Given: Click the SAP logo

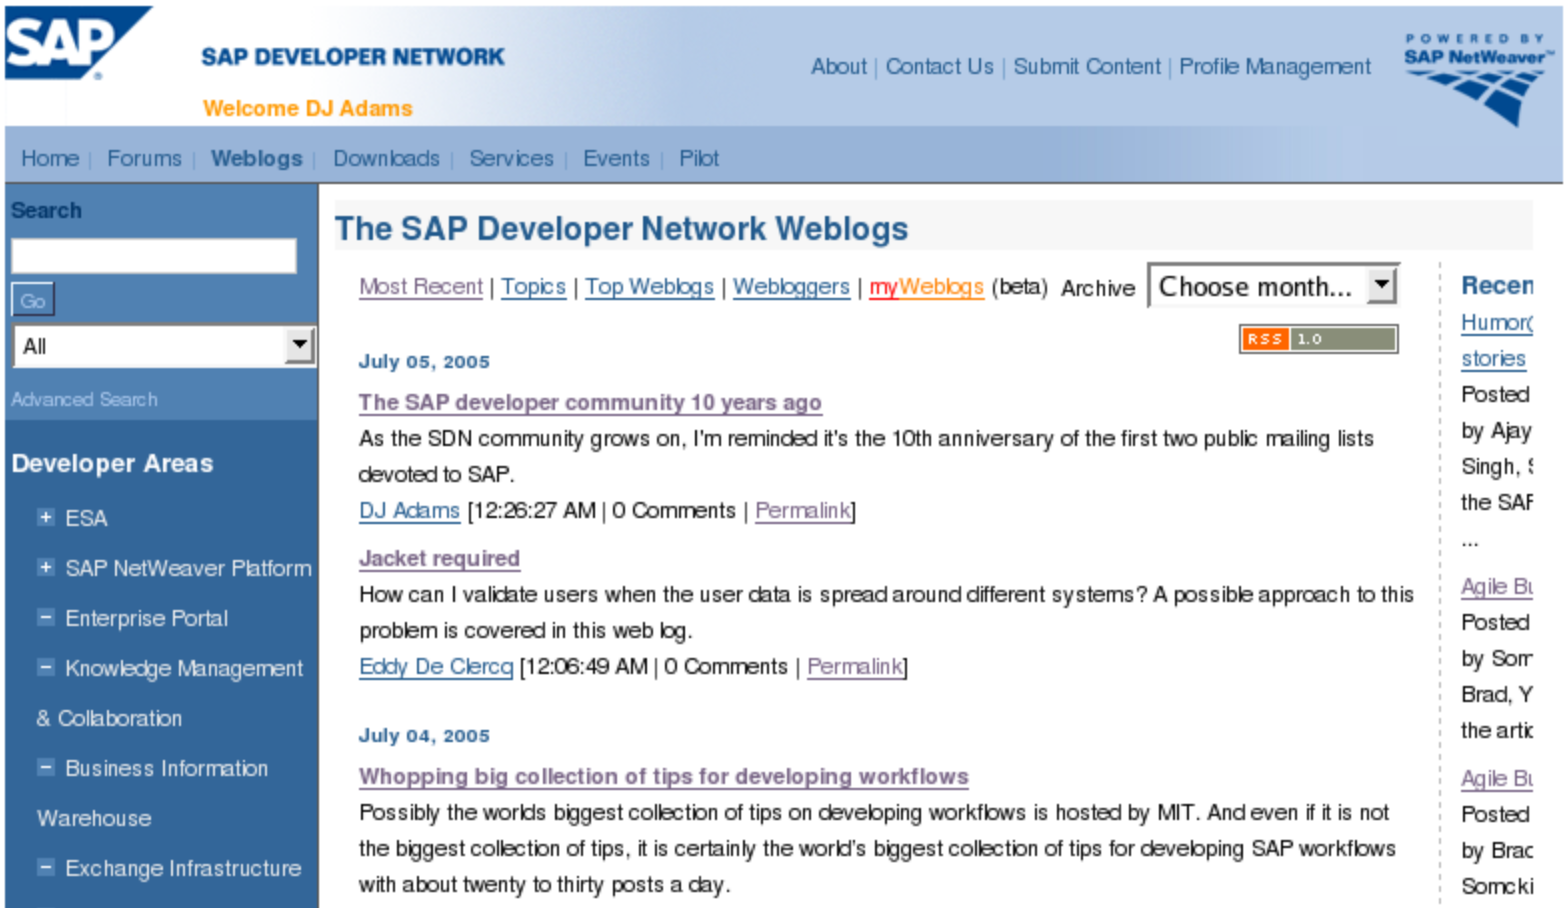Looking at the screenshot, I should 76,44.
